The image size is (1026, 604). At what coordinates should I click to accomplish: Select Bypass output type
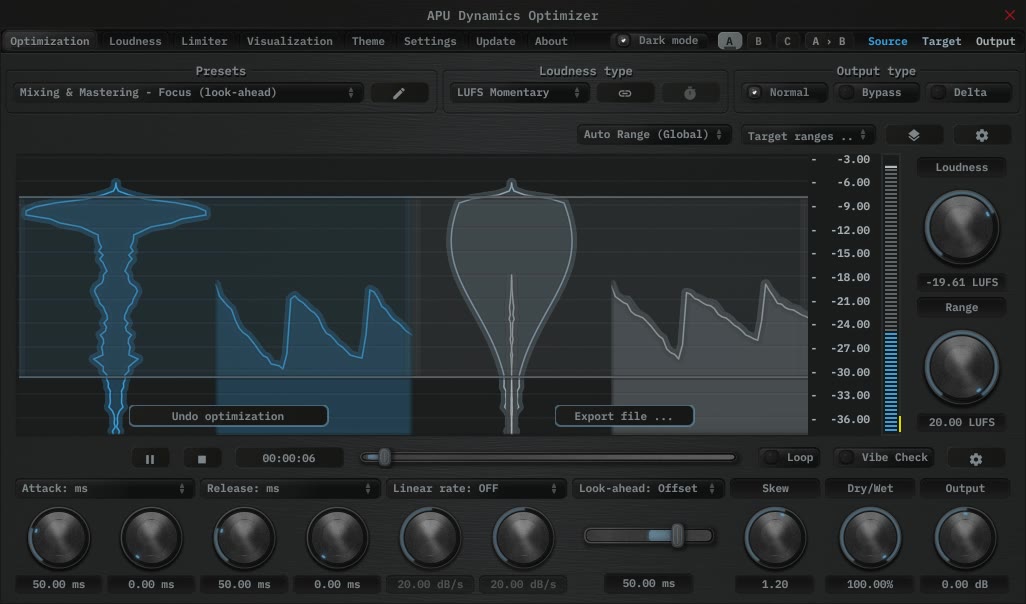876,93
